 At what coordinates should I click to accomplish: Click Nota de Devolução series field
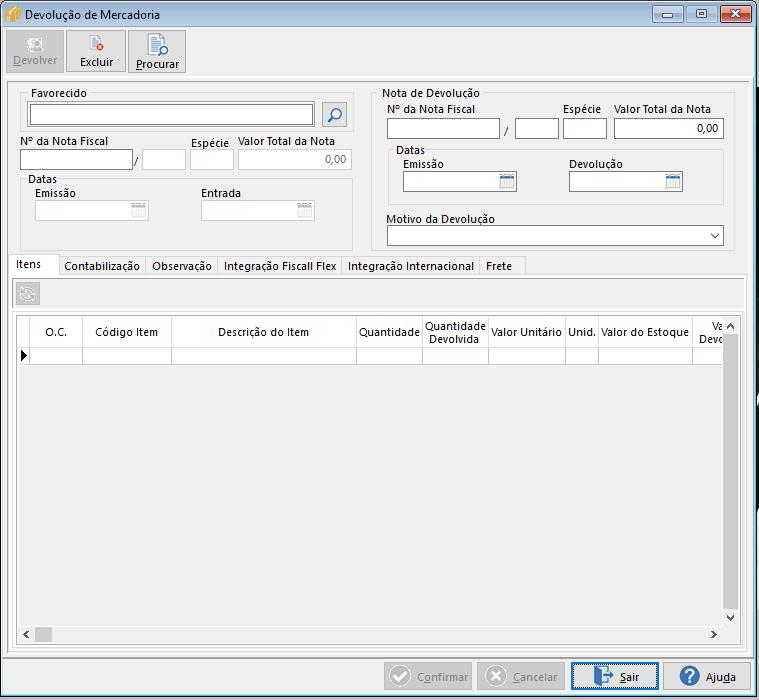click(x=536, y=129)
